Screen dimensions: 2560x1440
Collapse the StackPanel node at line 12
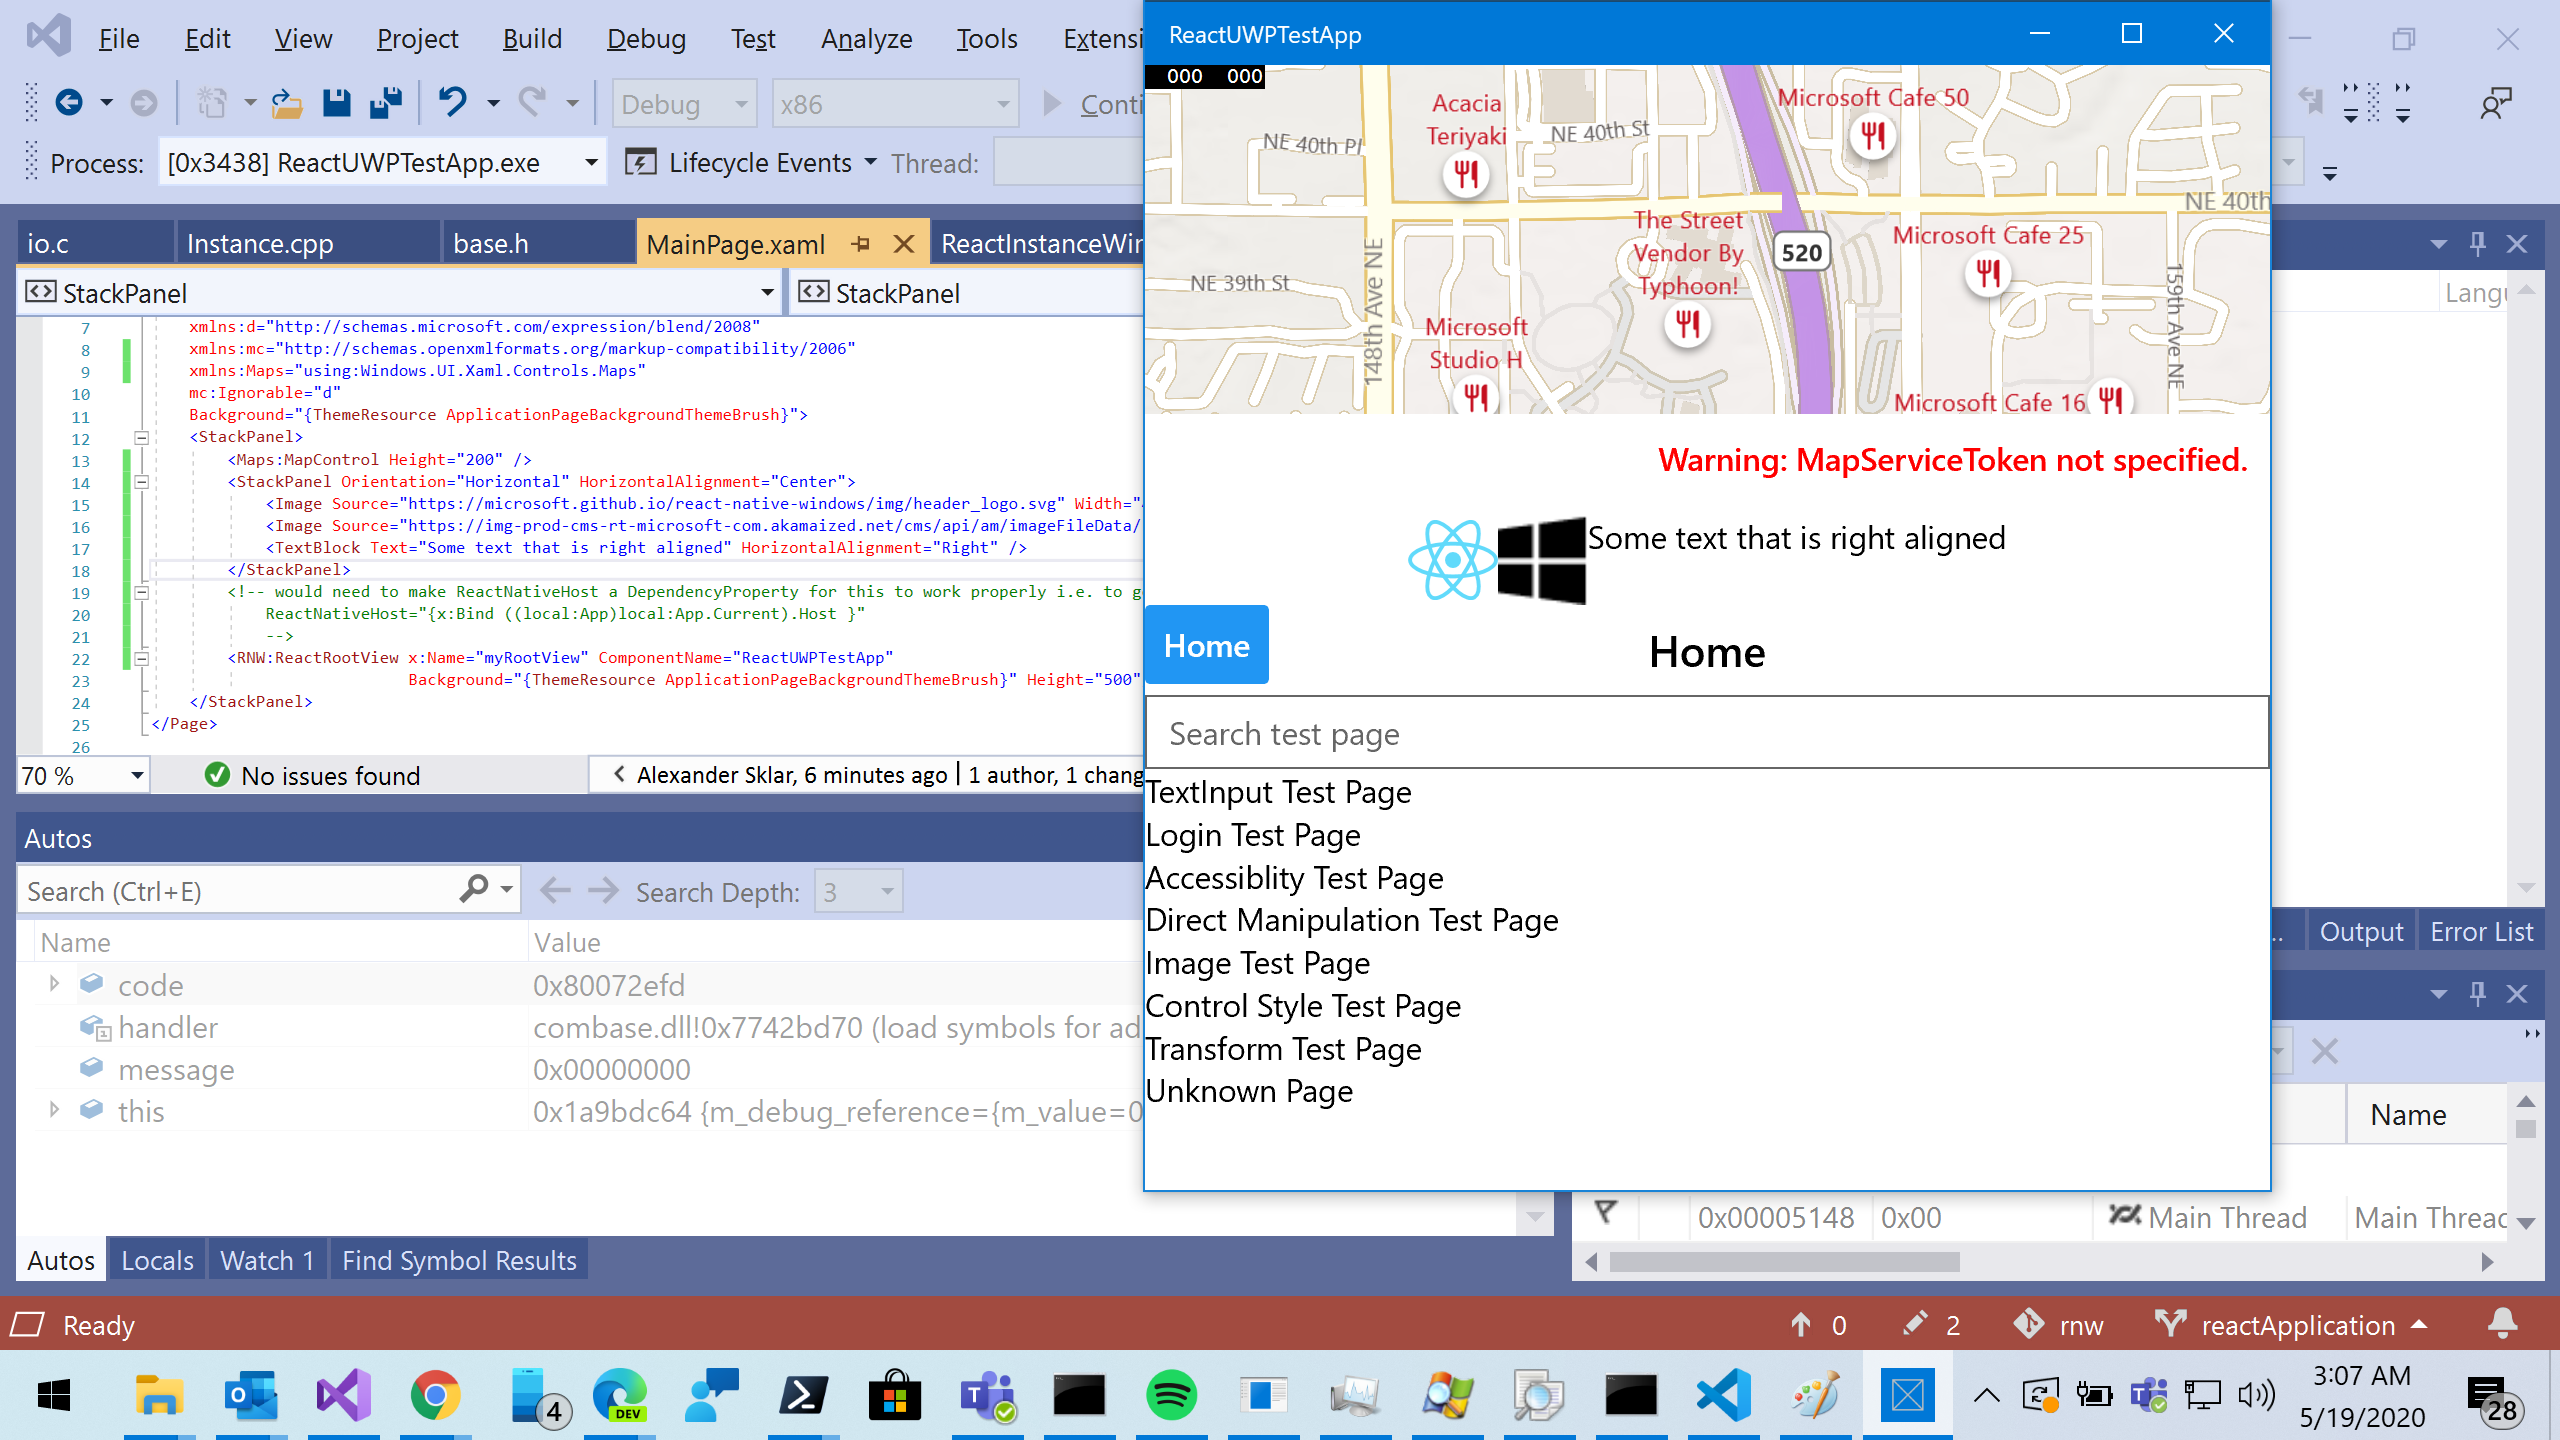pyautogui.click(x=142, y=437)
